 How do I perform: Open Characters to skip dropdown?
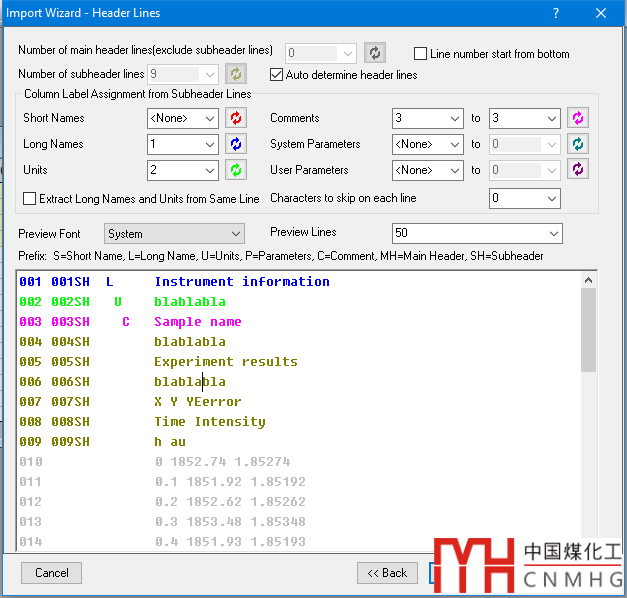coord(524,199)
